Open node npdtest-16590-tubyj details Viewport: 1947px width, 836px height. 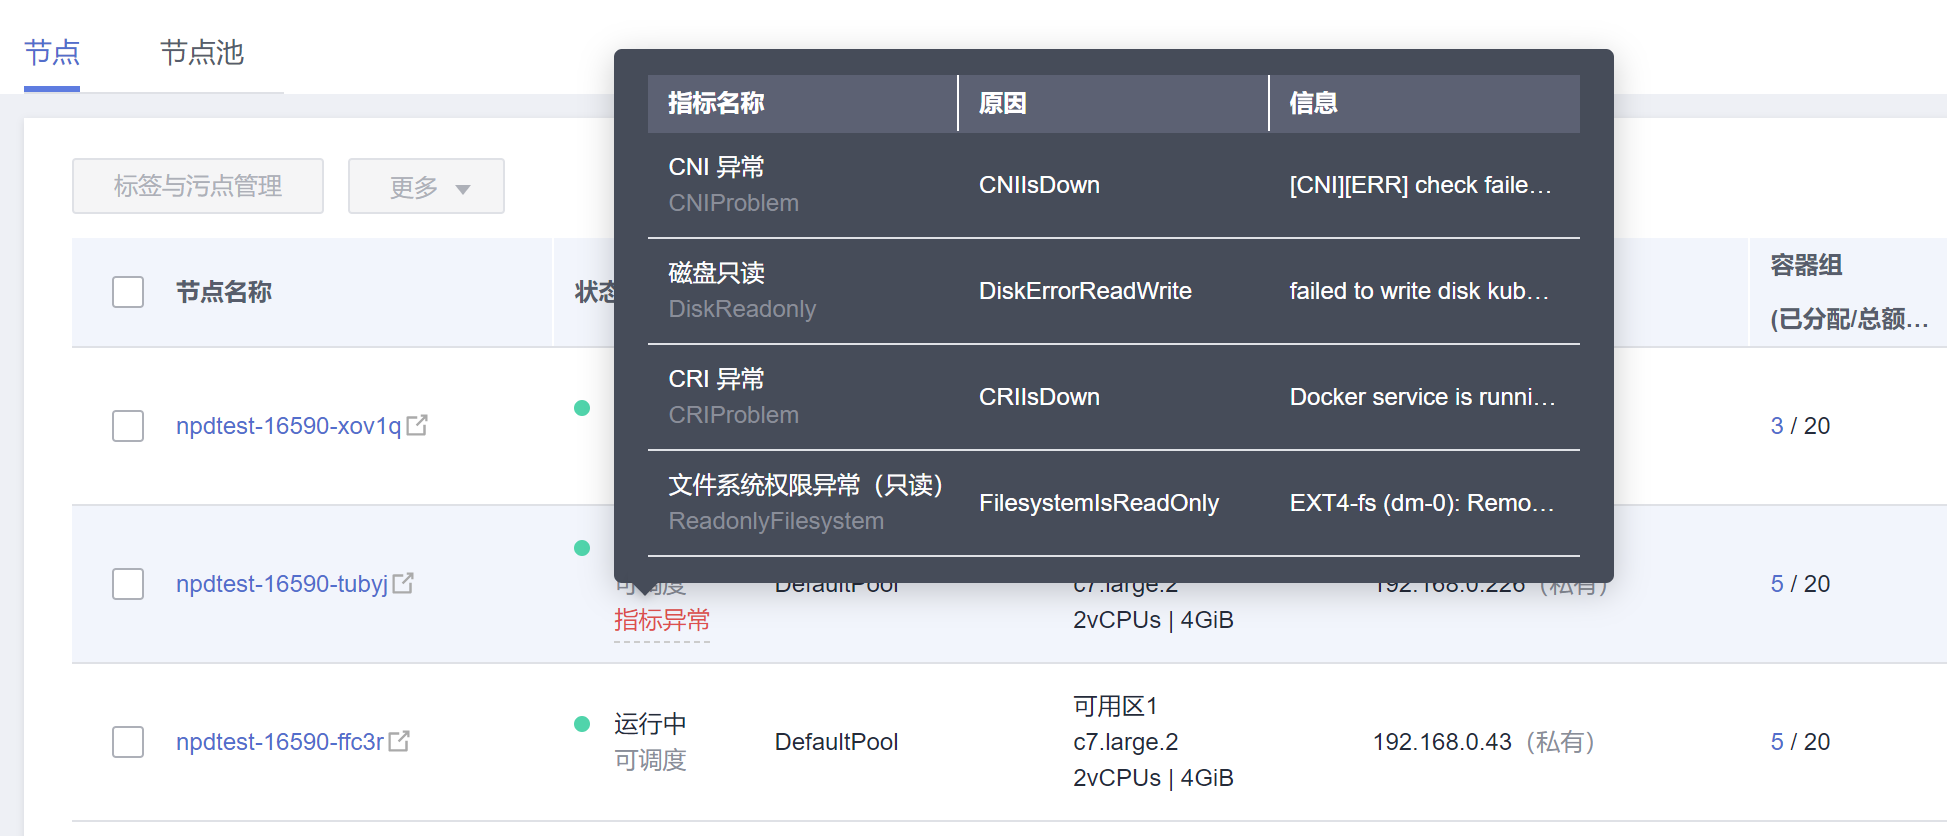coord(281,584)
